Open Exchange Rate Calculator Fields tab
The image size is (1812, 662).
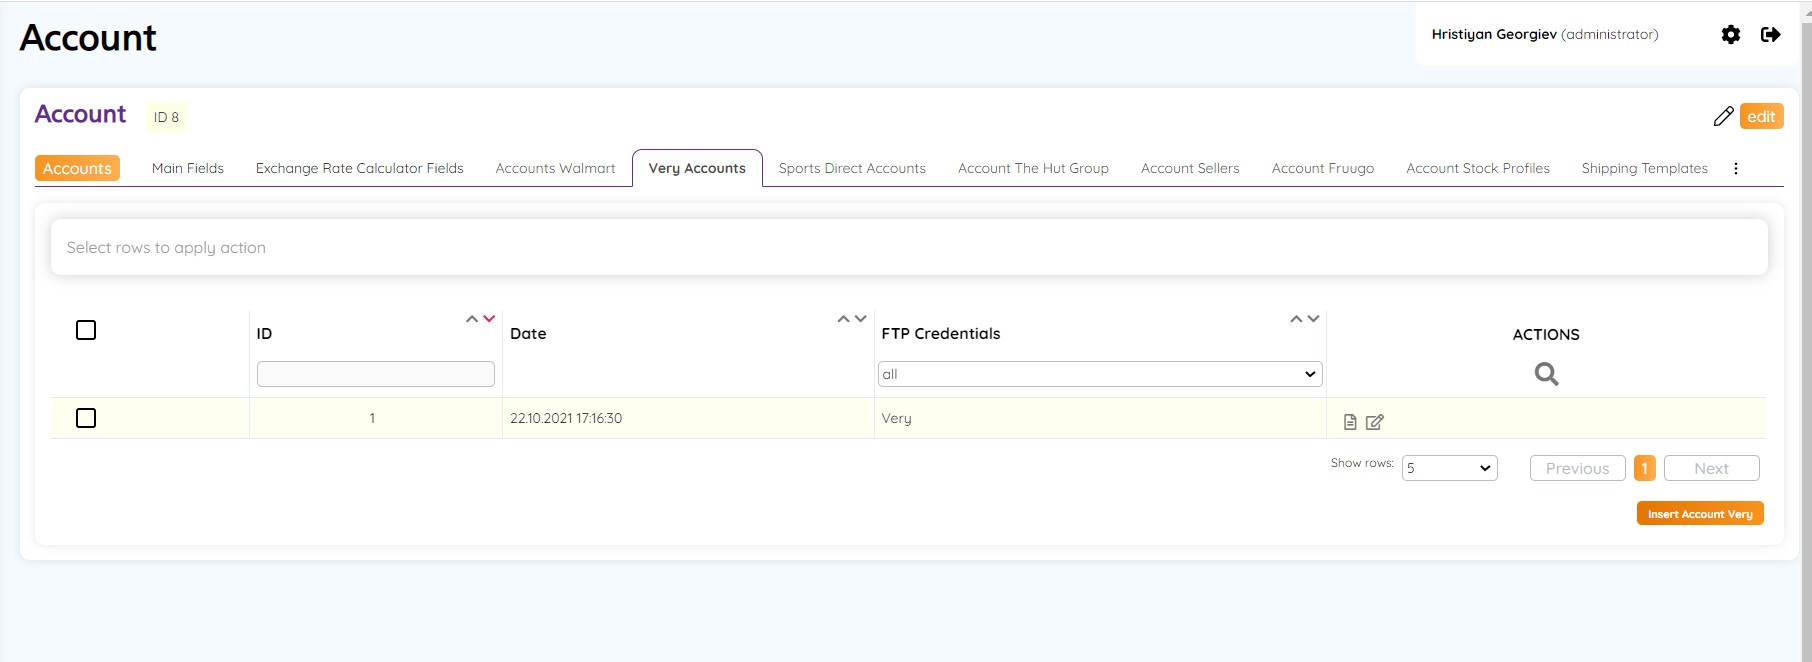(x=360, y=168)
